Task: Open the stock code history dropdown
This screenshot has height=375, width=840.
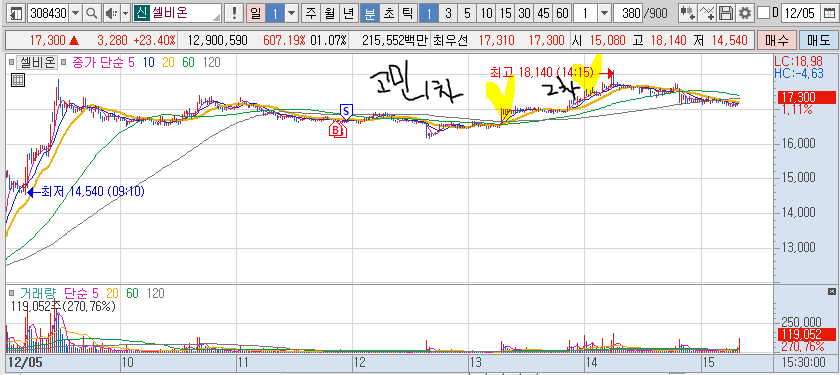Action: (x=75, y=13)
